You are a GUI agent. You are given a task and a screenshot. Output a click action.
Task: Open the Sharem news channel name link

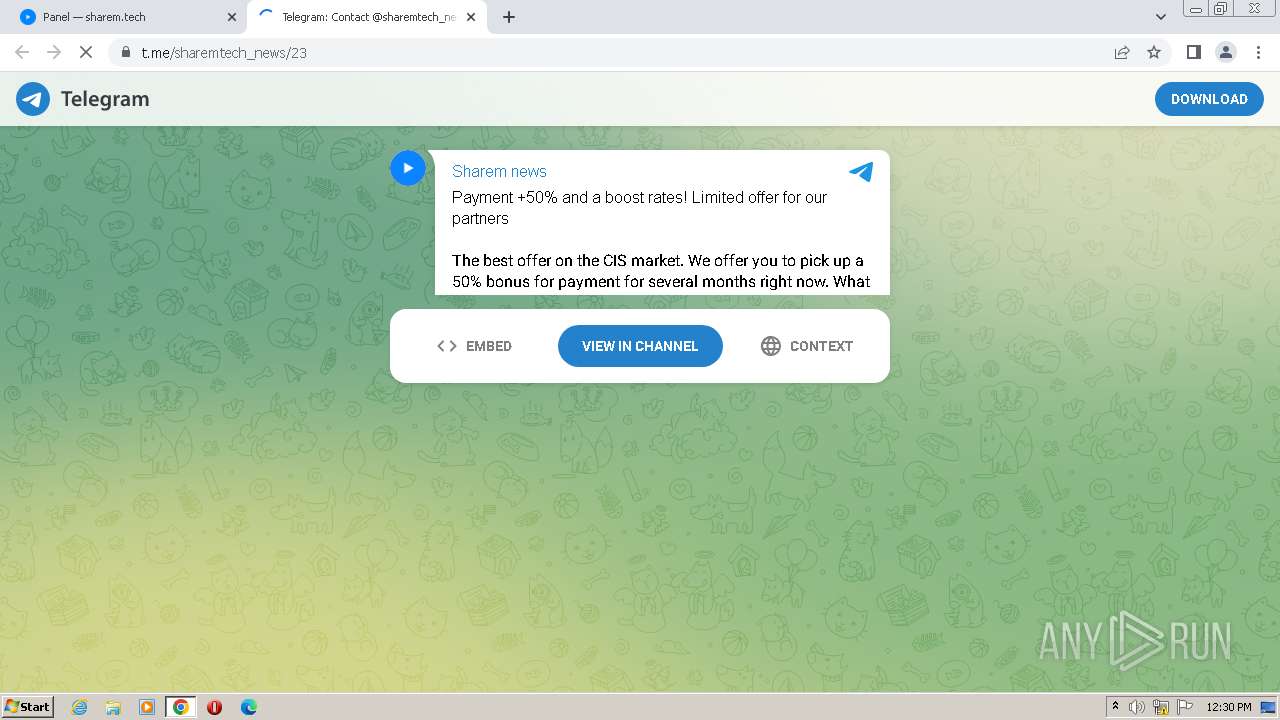[499, 171]
